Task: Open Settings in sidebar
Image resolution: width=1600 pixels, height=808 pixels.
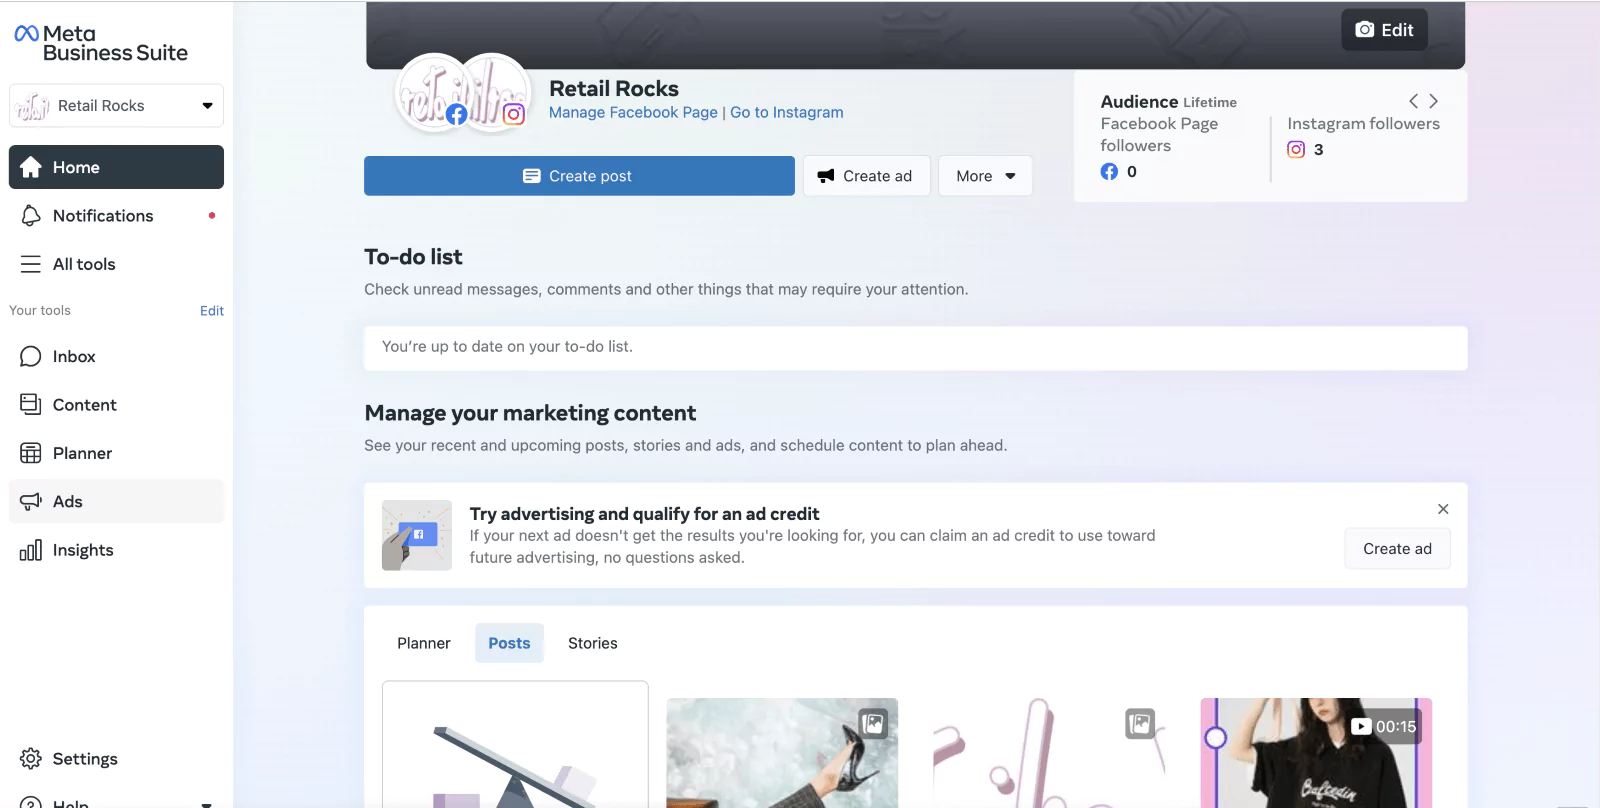Action: (116, 759)
